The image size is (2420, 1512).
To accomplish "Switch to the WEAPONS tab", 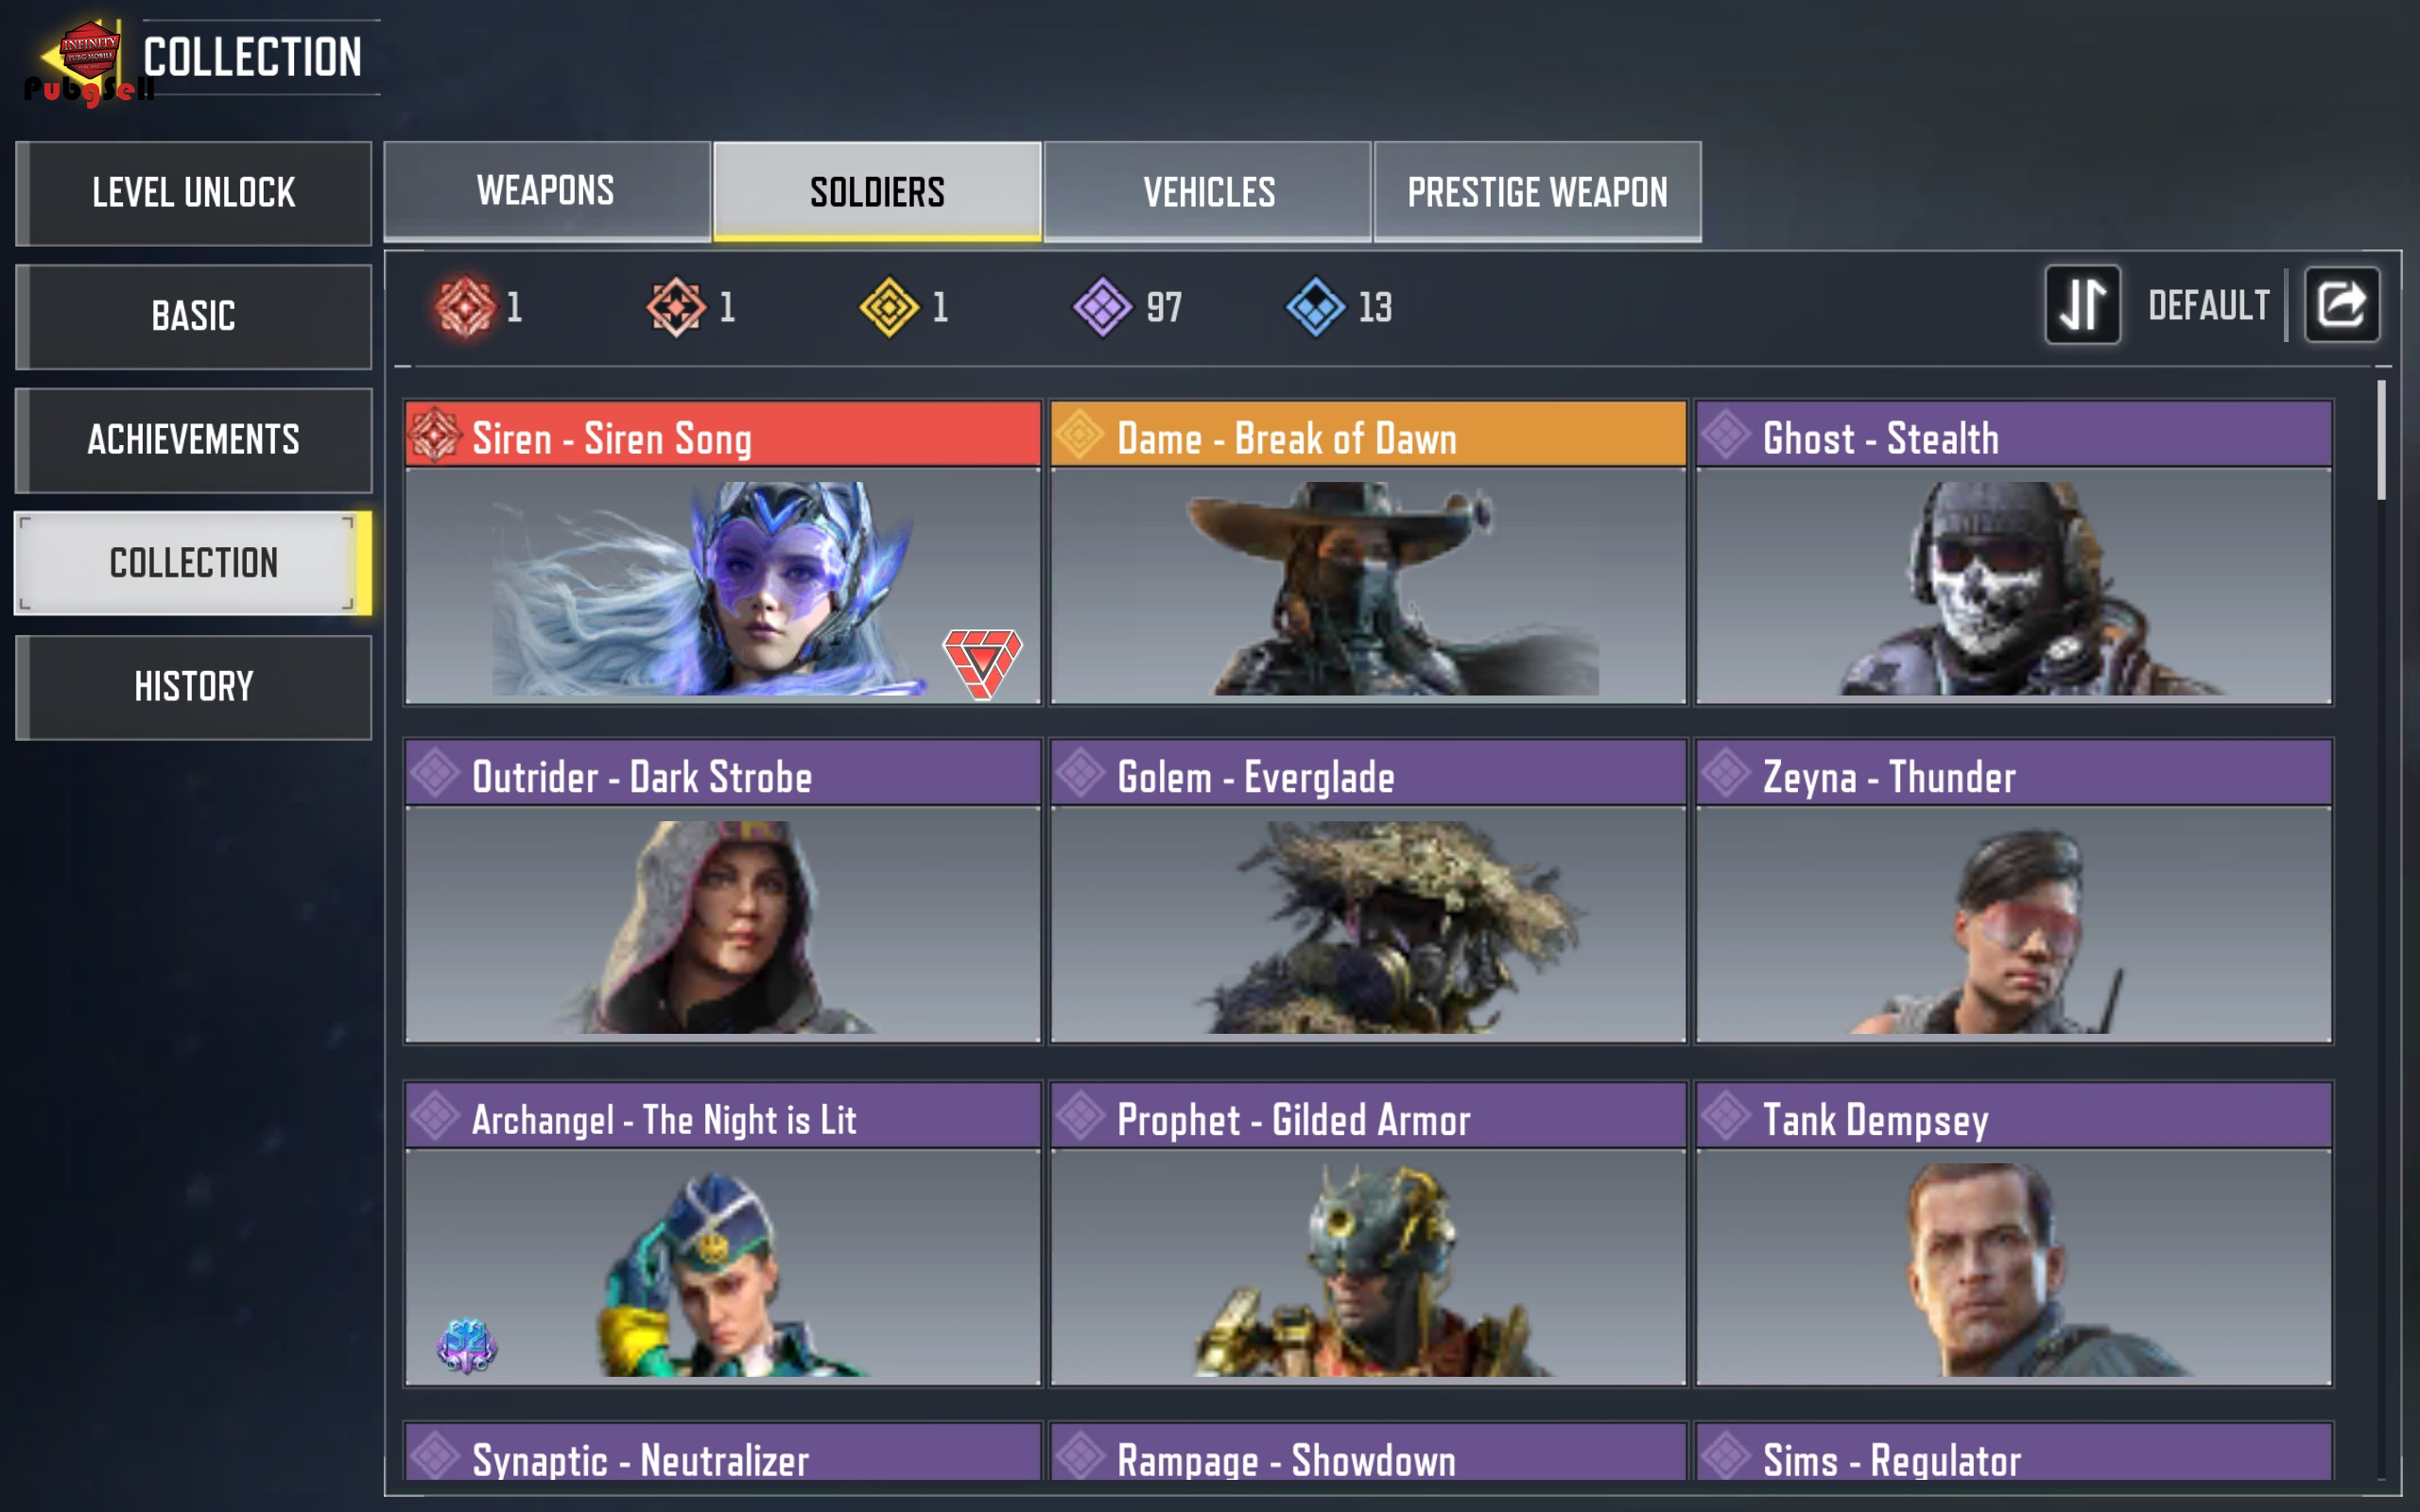I will 546,191.
